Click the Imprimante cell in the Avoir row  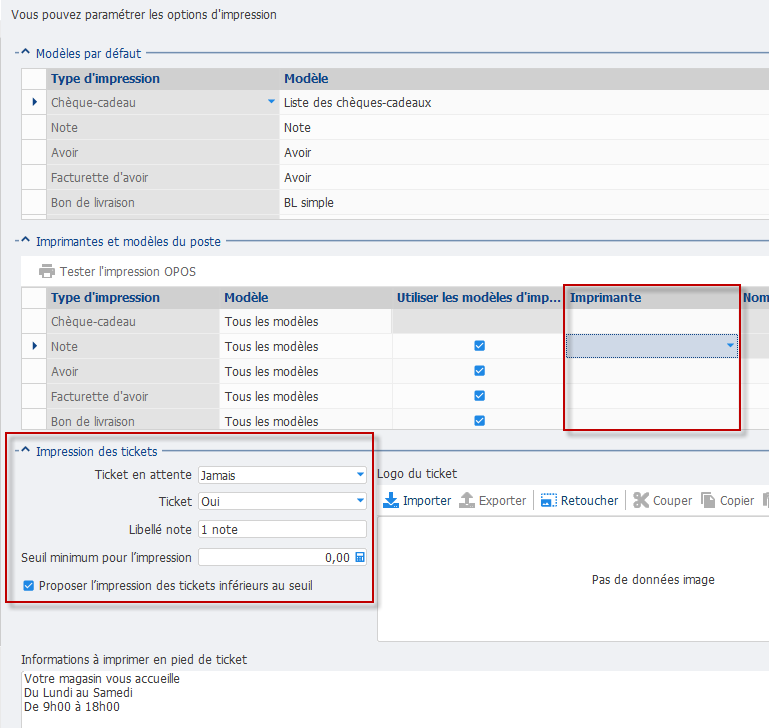point(652,371)
